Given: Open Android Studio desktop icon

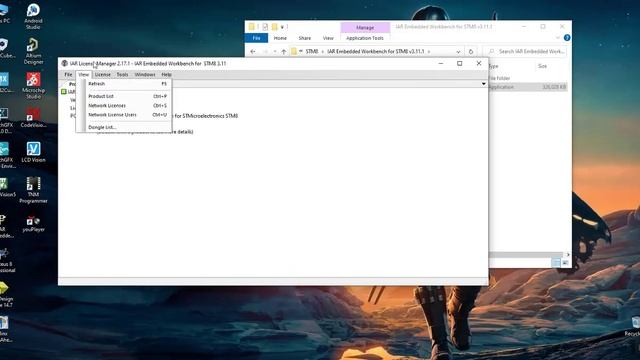Looking at the screenshot, I should pos(33,16).
